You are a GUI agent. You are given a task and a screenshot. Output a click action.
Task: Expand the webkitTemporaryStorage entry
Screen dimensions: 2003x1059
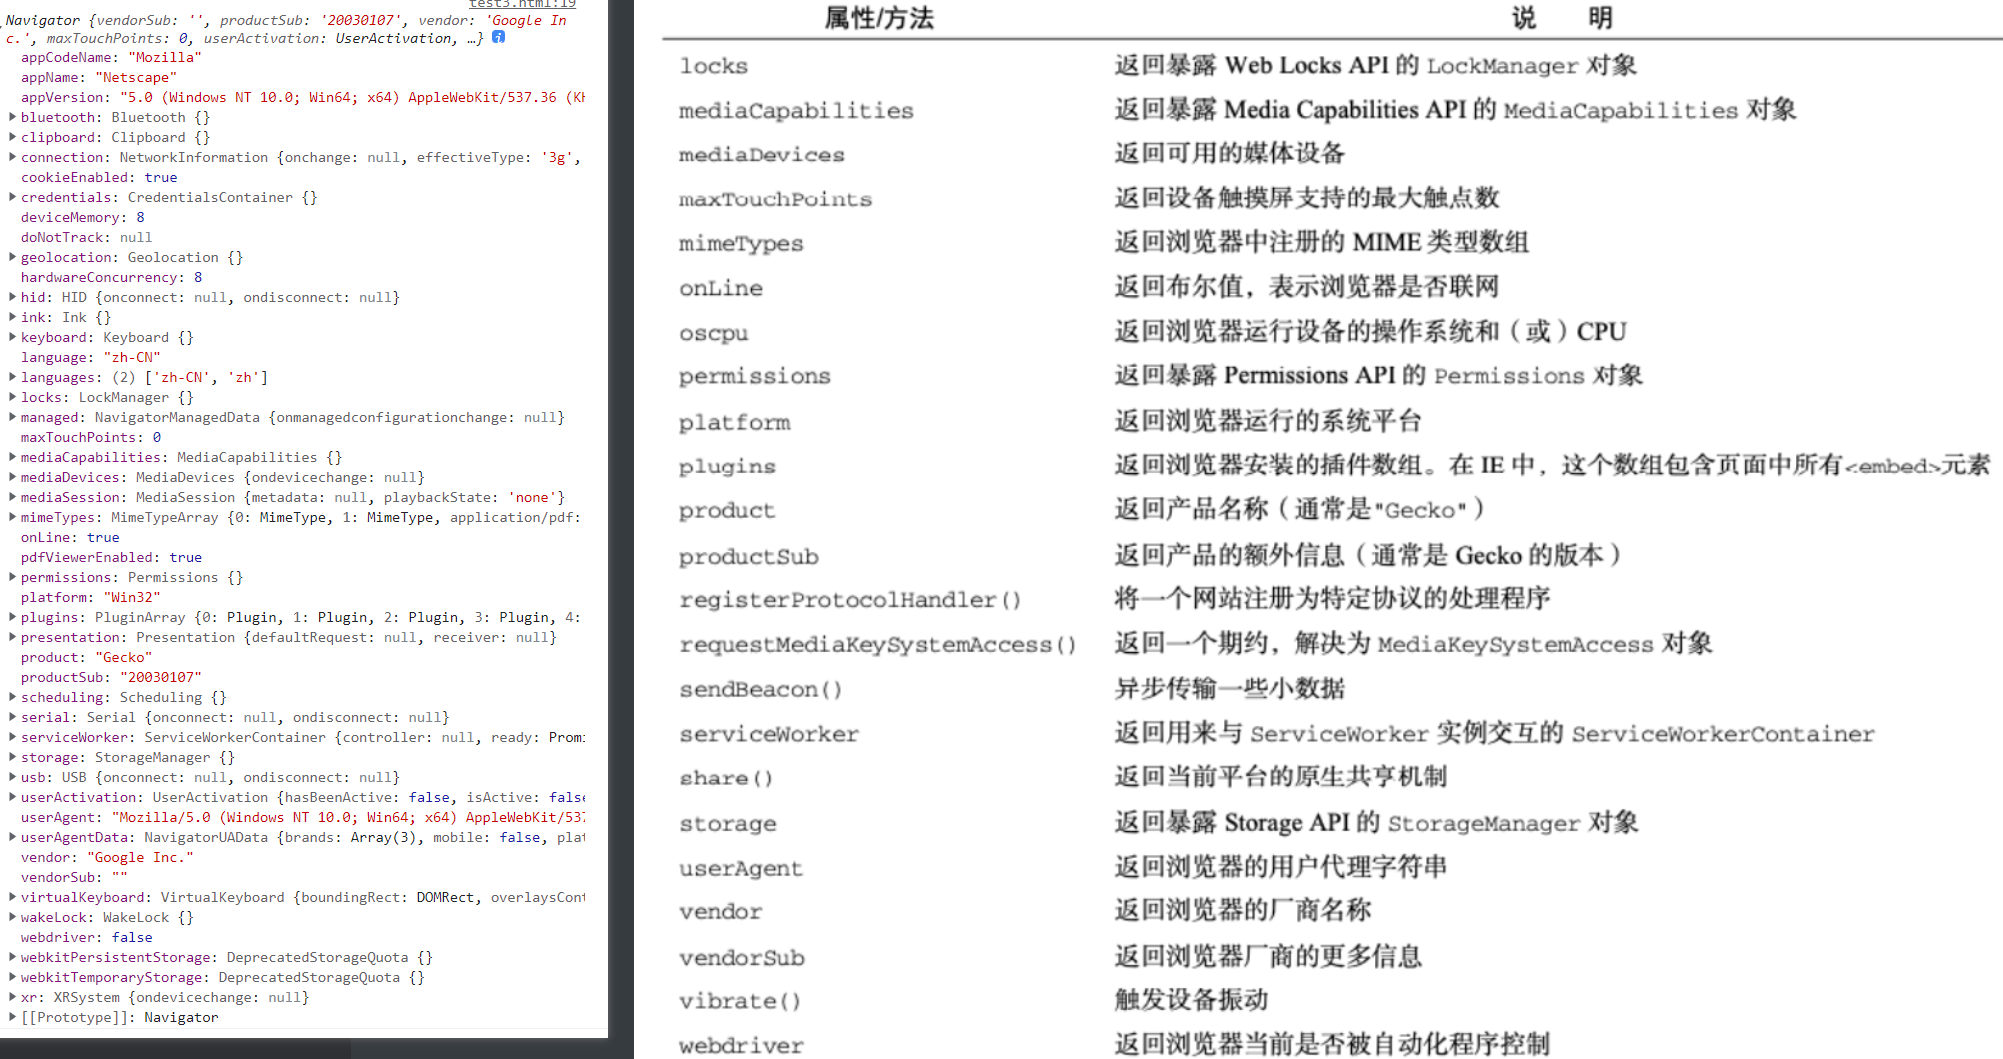12,977
